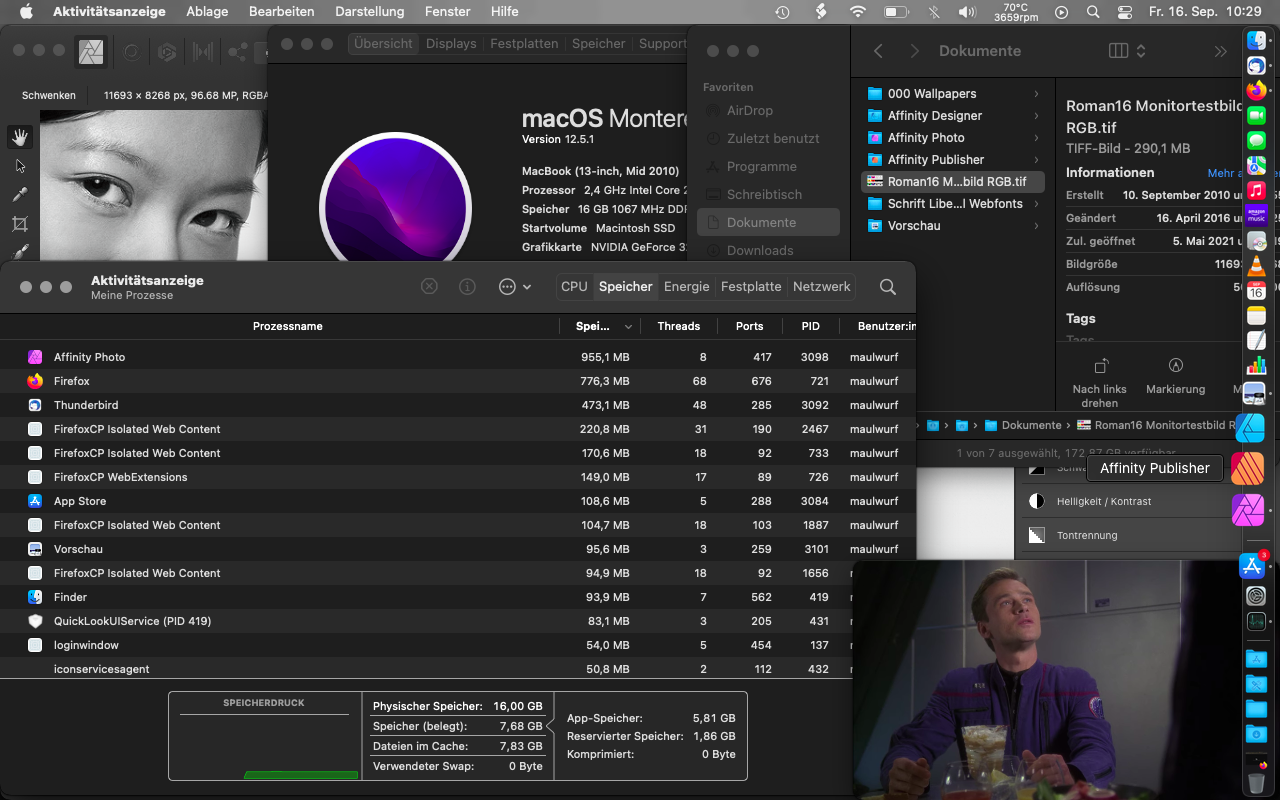Viewport: 1280px width, 800px height.
Task: Select Downloads in Finder sidebar
Action: coord(760,250)
